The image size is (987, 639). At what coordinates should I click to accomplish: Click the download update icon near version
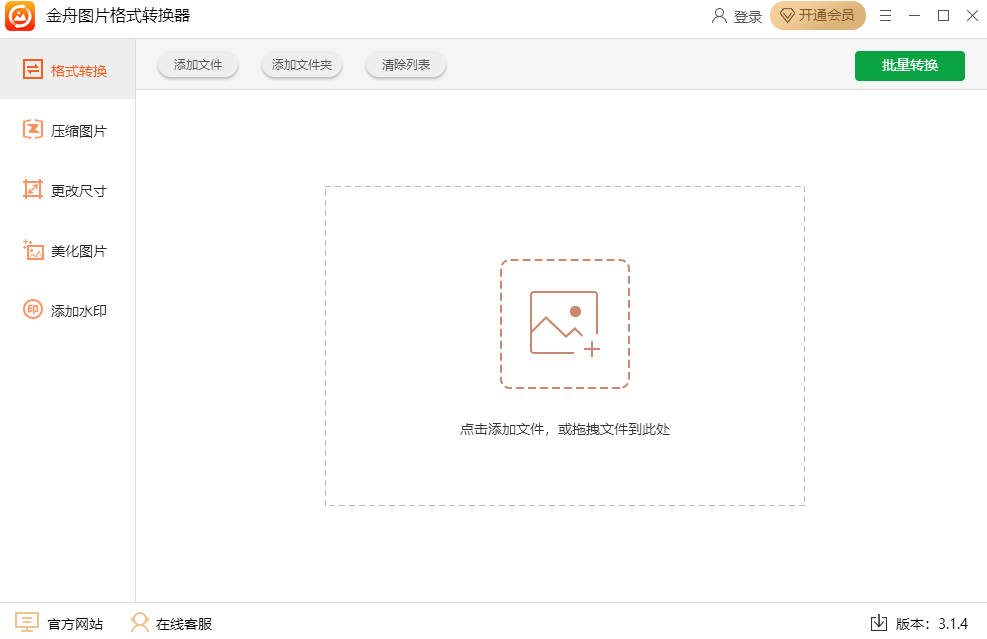coord(878,623)
